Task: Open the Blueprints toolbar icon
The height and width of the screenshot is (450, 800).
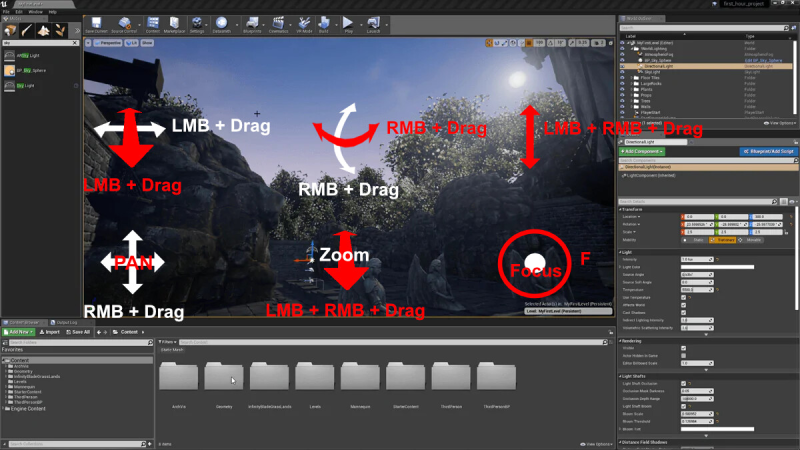Action: coord(252,24)
